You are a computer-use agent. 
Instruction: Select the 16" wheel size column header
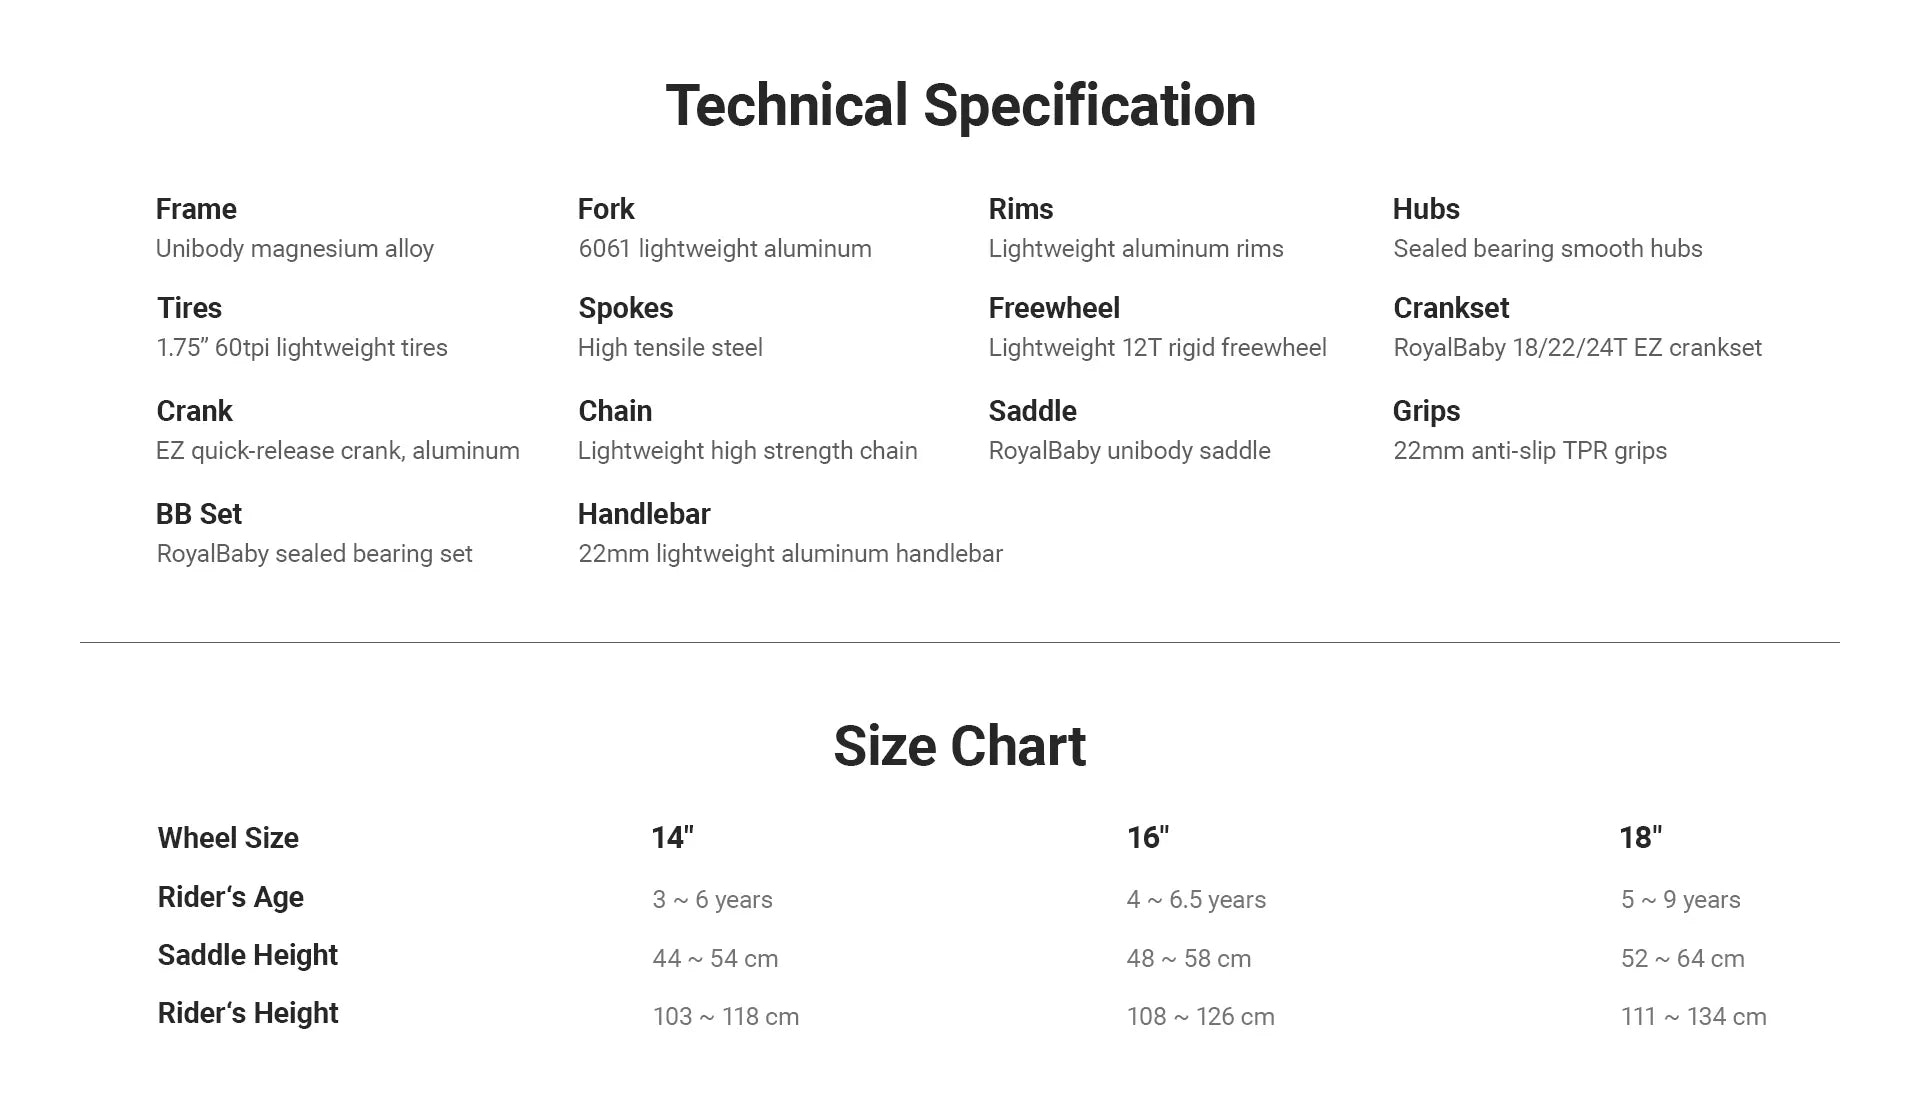1147,838
